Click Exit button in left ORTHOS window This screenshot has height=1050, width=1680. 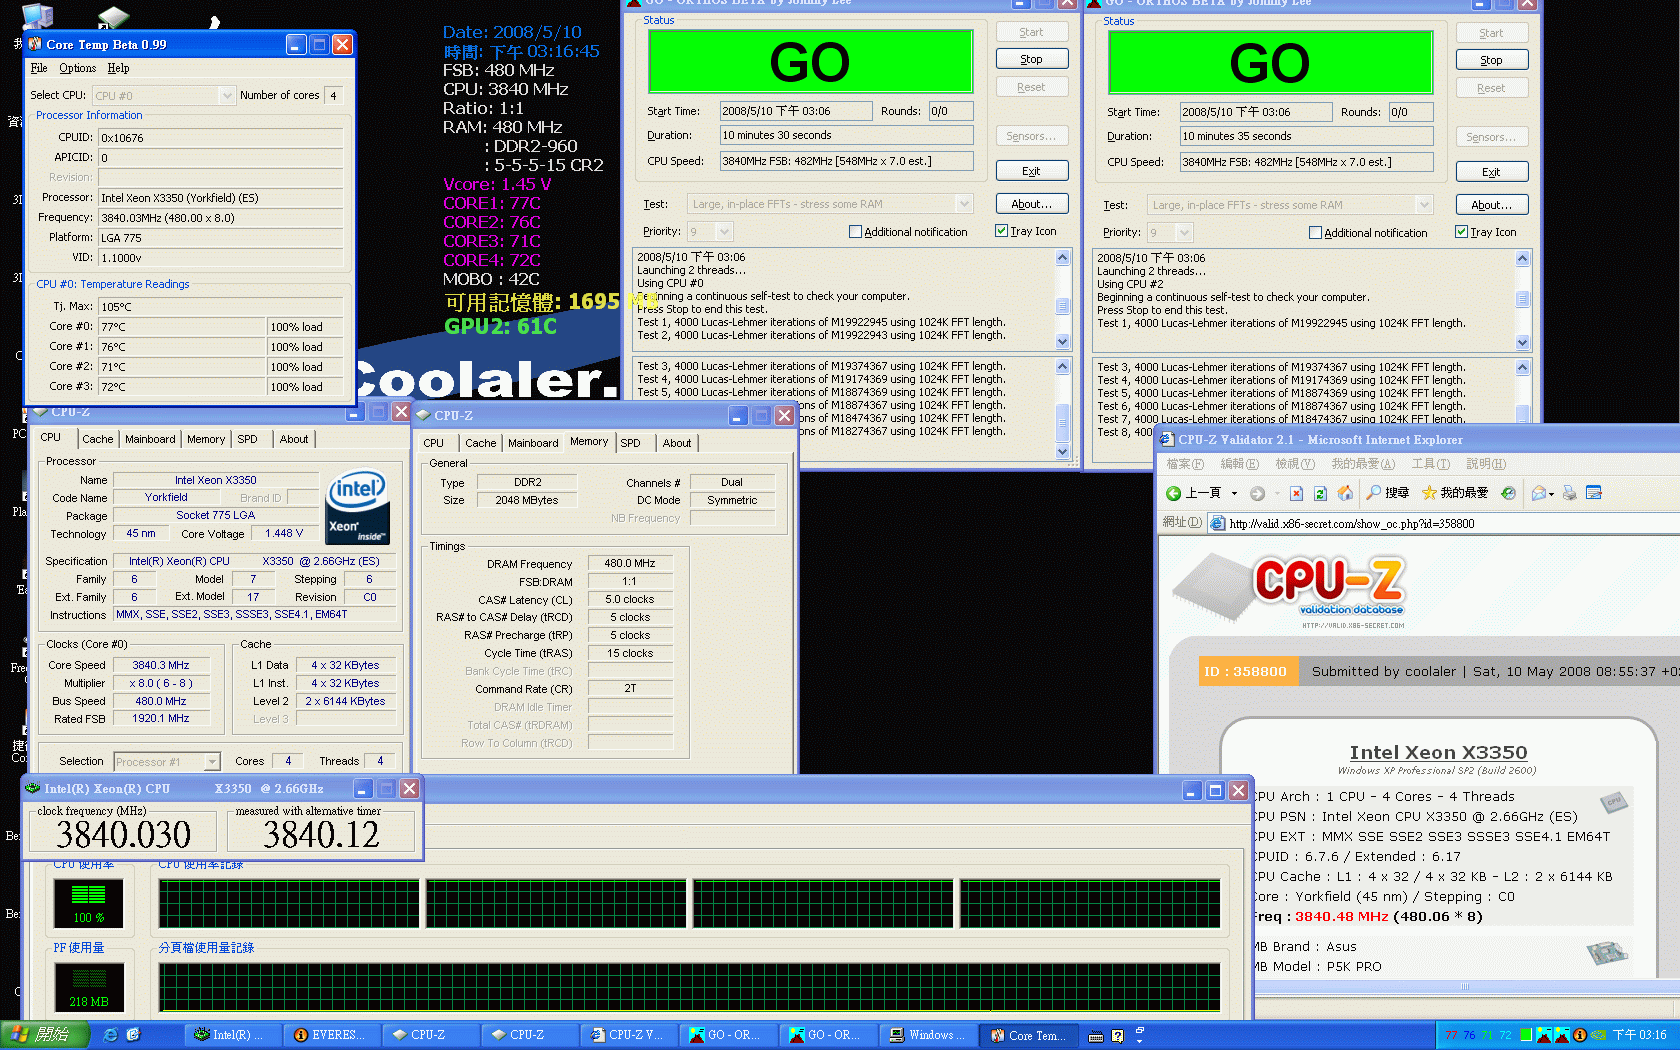[1032, 171]
